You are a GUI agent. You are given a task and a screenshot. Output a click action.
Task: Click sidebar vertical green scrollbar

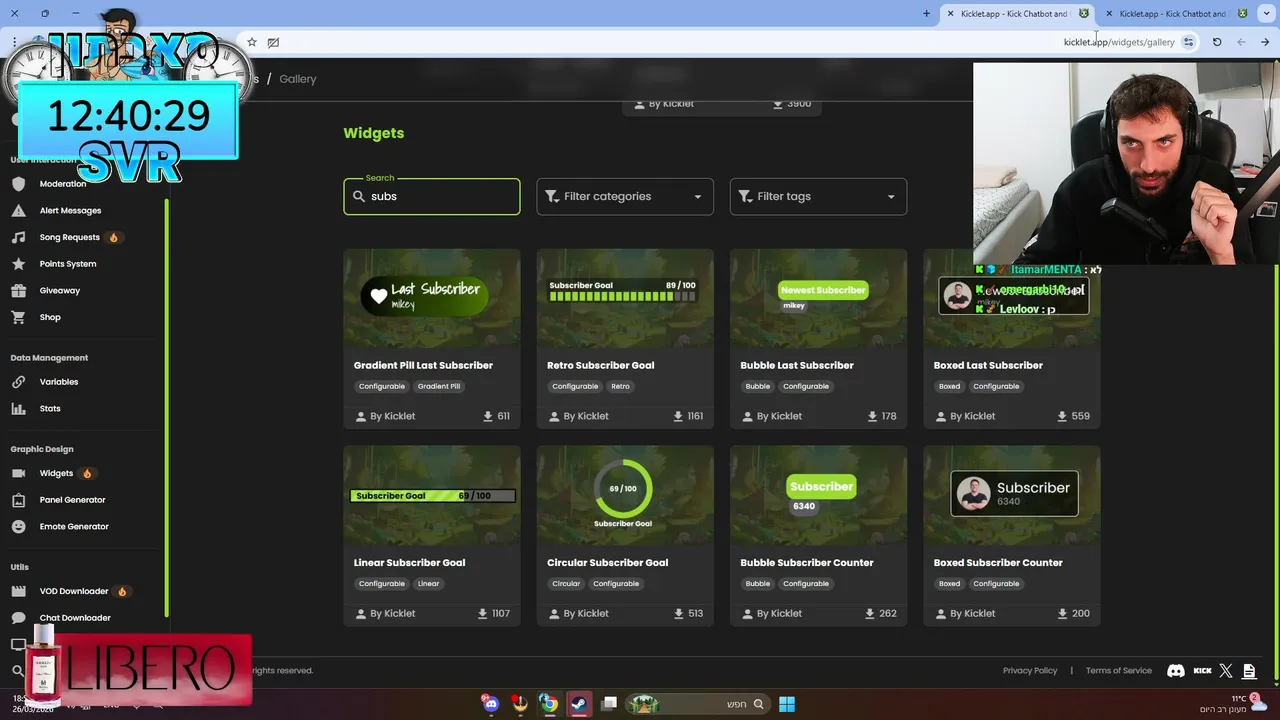[166, 408]
